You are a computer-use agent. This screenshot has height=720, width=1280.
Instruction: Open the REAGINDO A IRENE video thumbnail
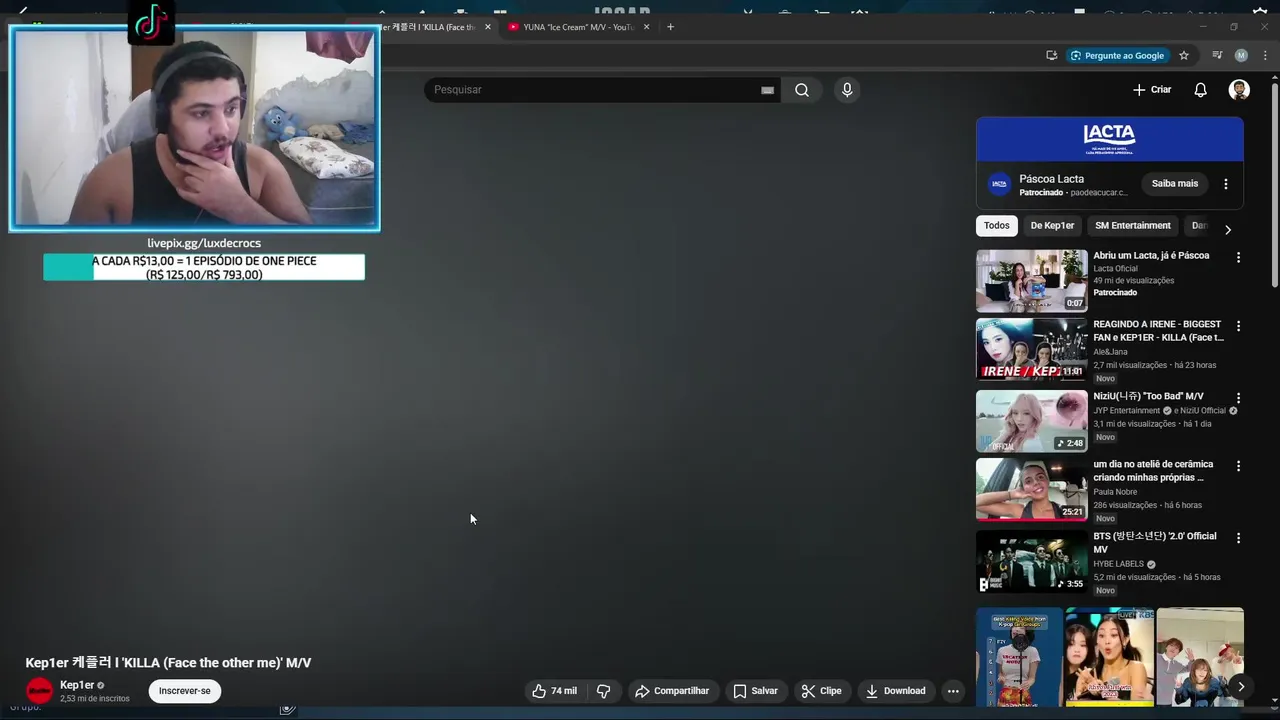pyautogui.click(x=1031, y=349)
